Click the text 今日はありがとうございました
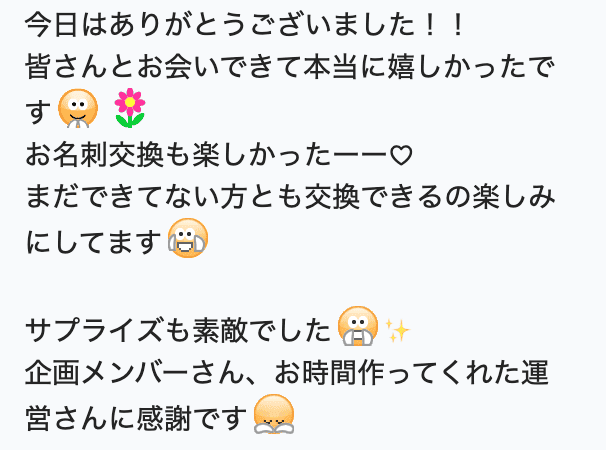This screenshot has height=450, width=606. (220, 26)
